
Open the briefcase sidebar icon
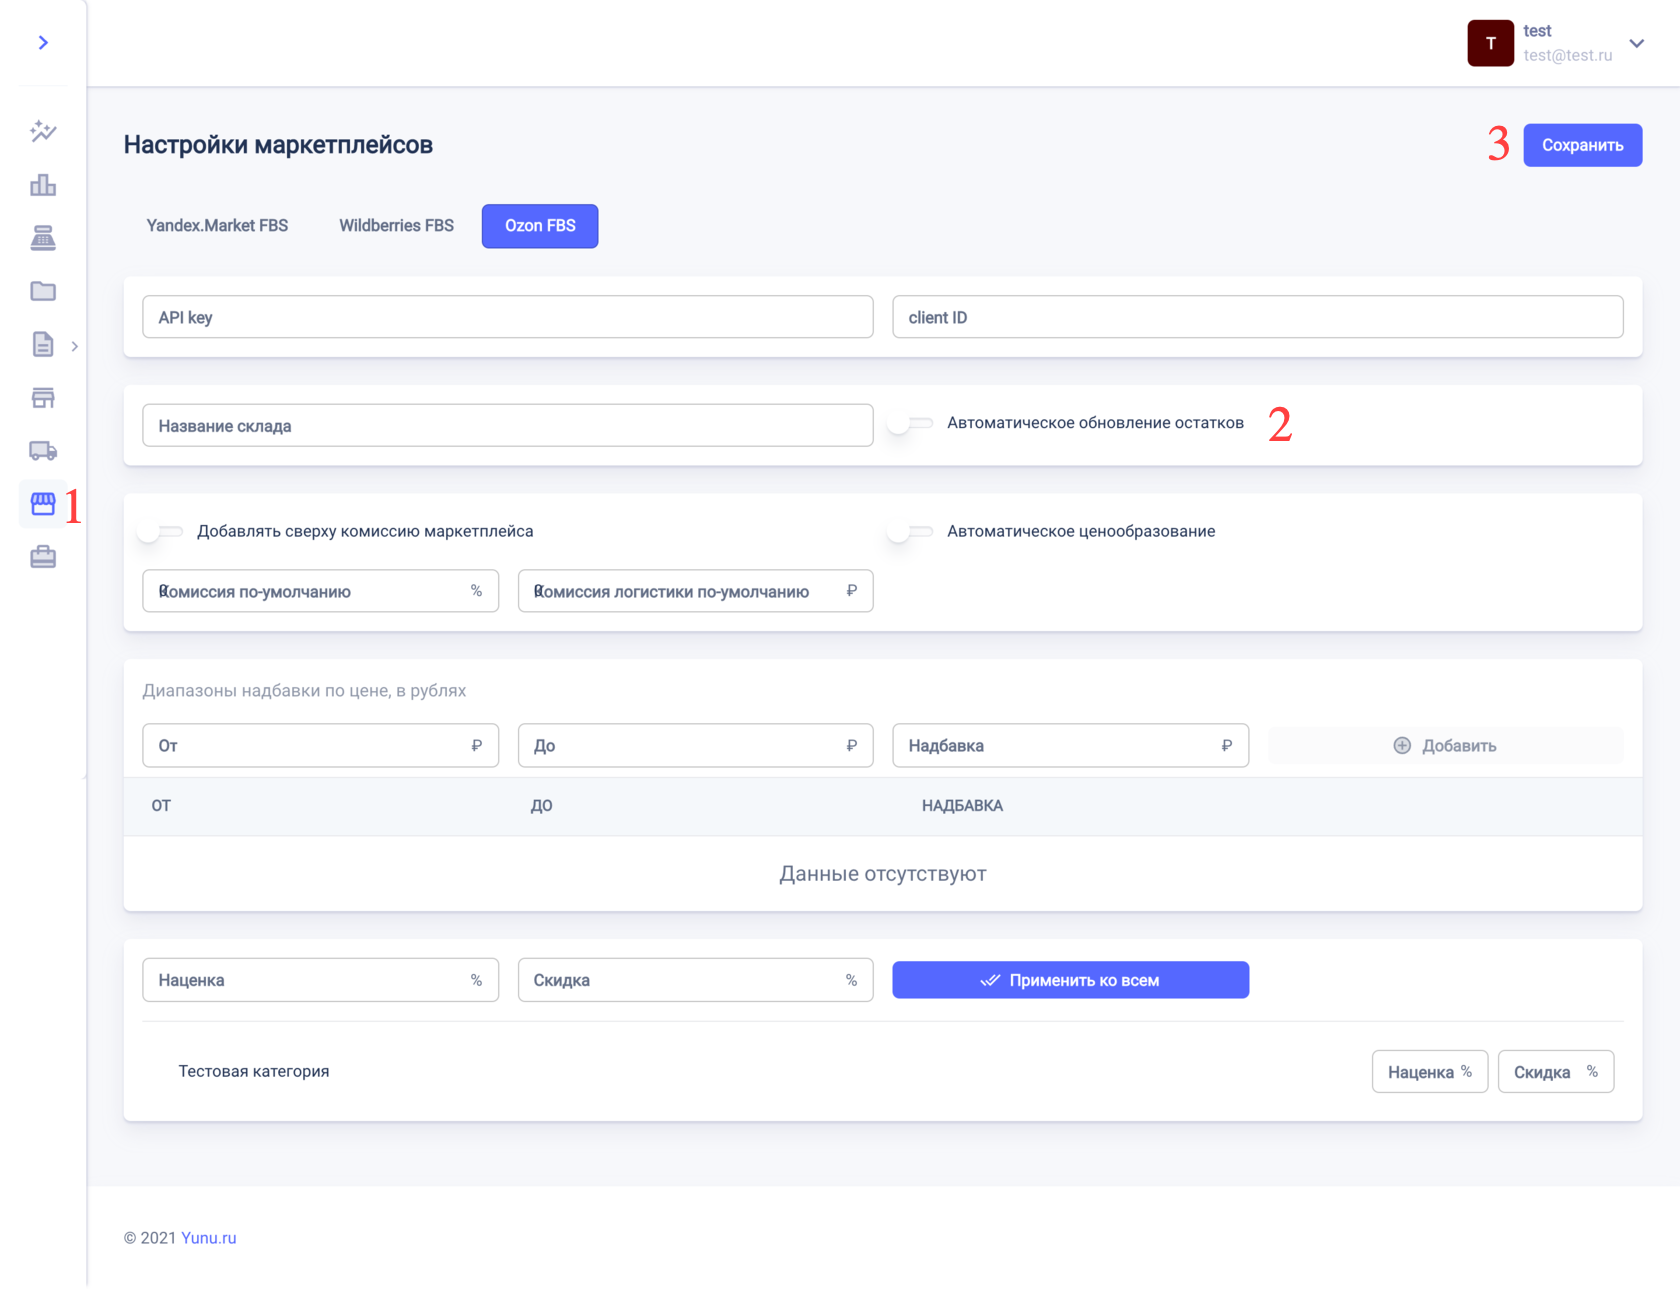click(x=43, y=557)
